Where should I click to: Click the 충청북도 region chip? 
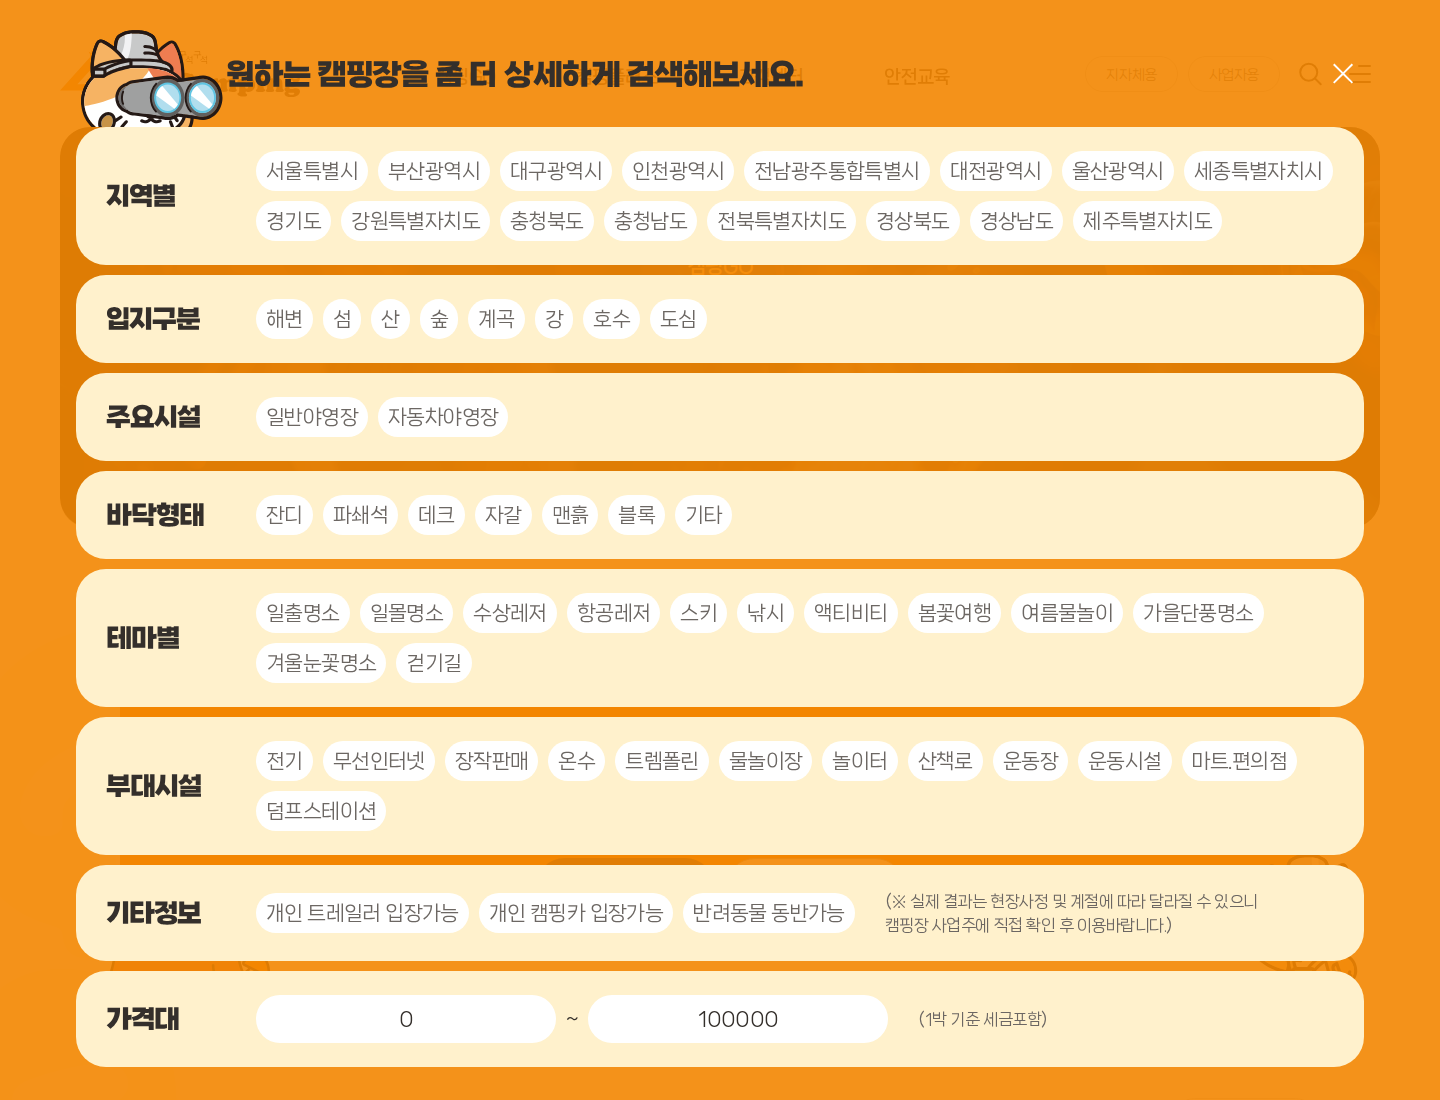click(547, 221)
